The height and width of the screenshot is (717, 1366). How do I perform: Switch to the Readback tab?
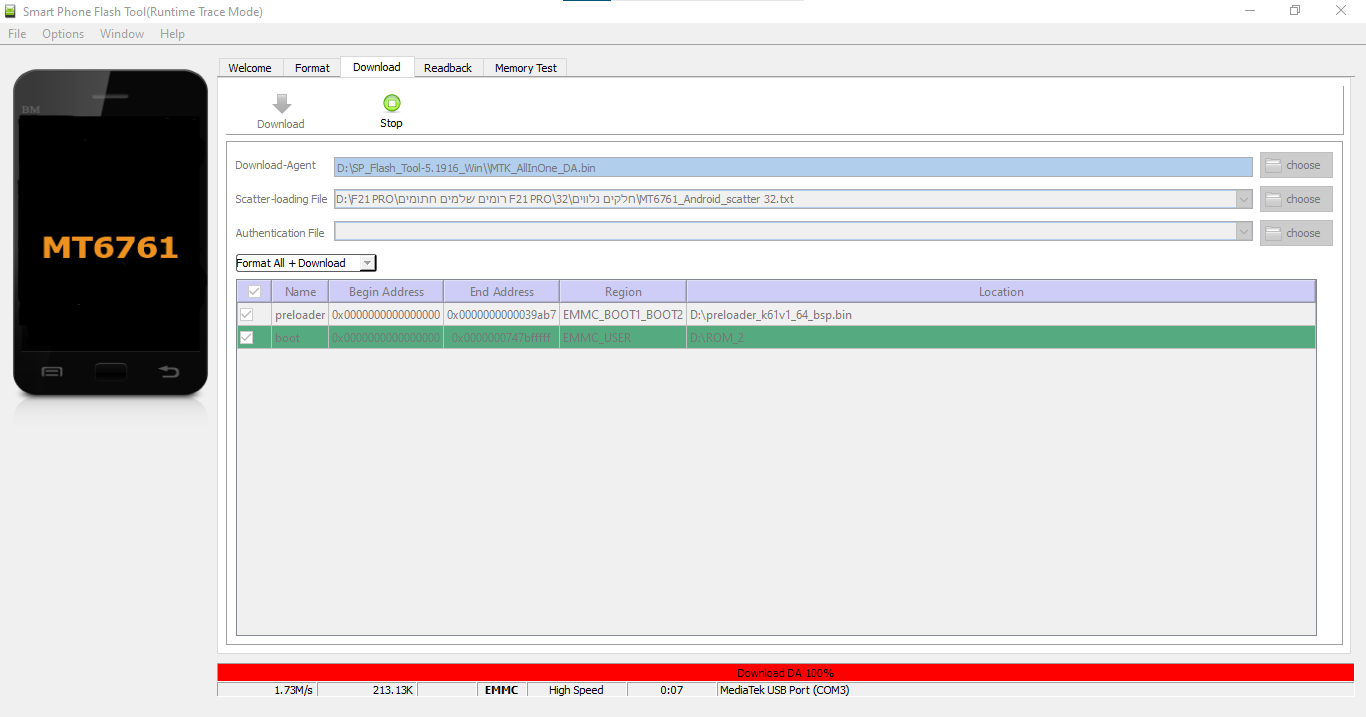pos(447,68)
